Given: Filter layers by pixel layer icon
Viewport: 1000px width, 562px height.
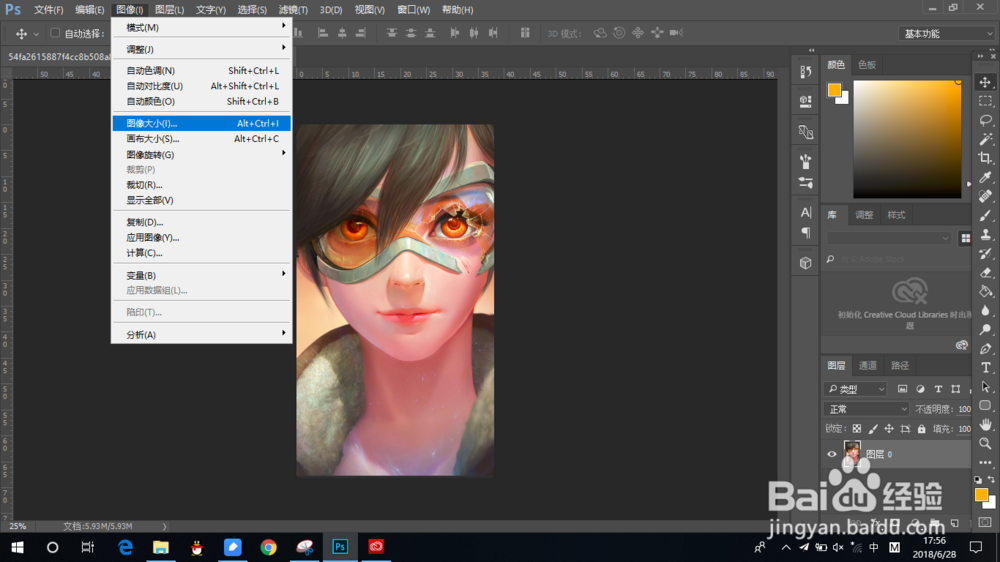Looking at the screenshot, I should (902, 389).
